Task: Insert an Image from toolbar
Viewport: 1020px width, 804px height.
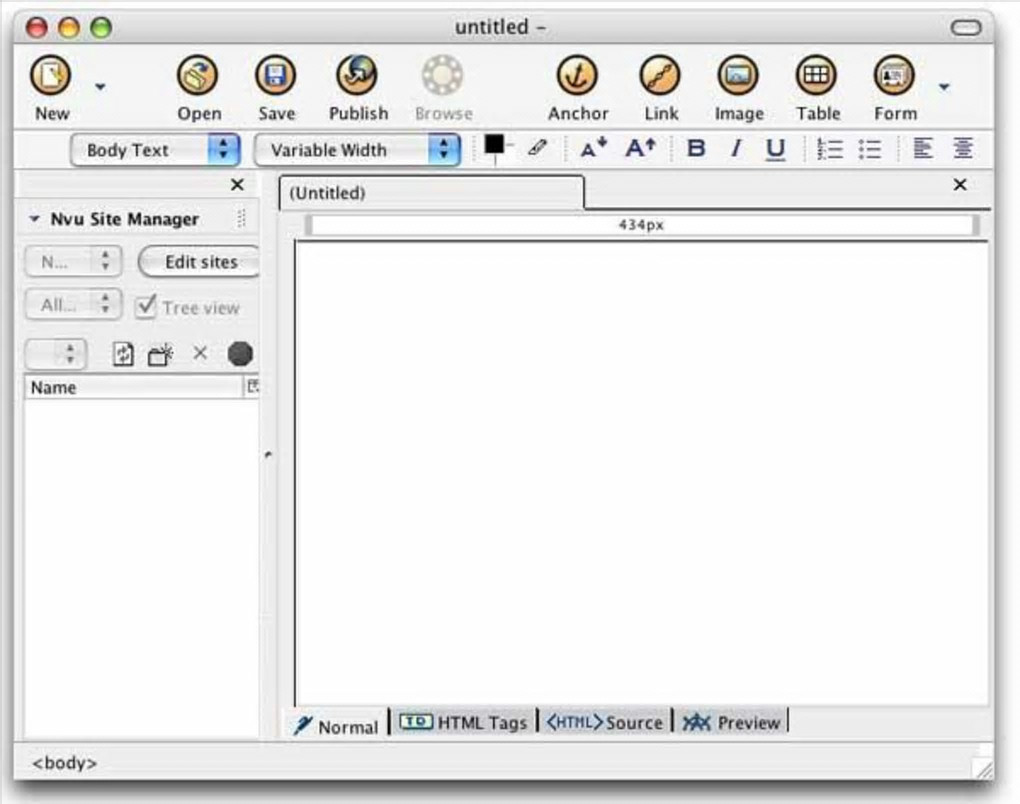Action: pyautogui.click(x=738, y=75)
